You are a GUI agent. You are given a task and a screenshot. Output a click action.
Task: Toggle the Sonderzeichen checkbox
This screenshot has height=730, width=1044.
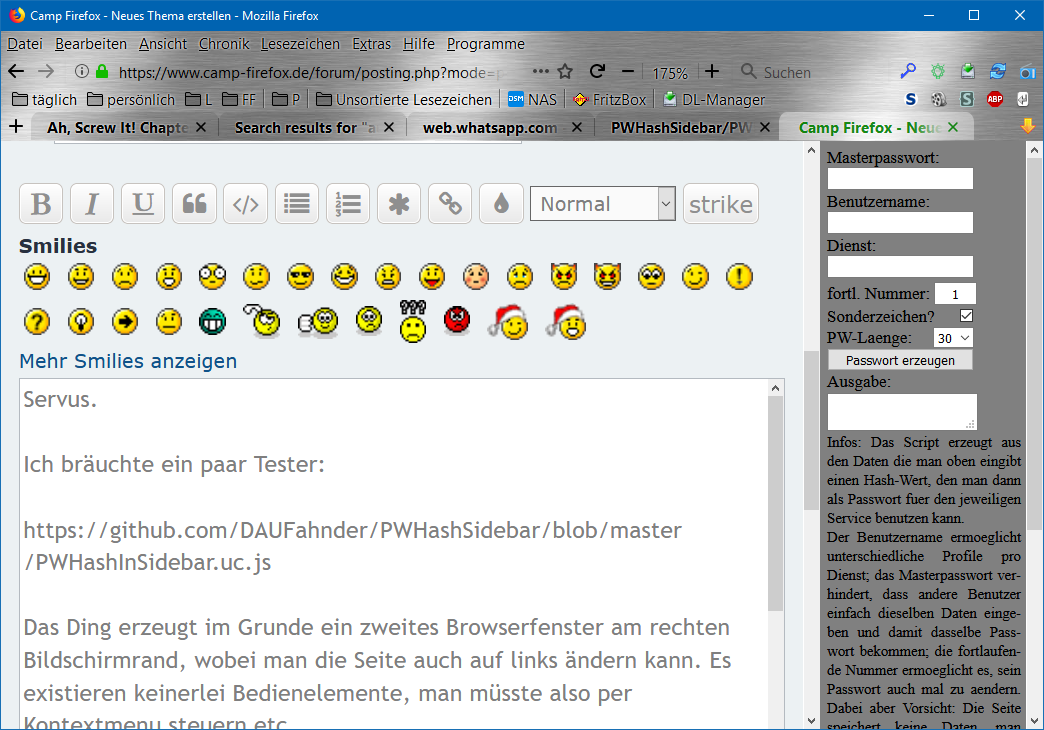click(966, 316)
